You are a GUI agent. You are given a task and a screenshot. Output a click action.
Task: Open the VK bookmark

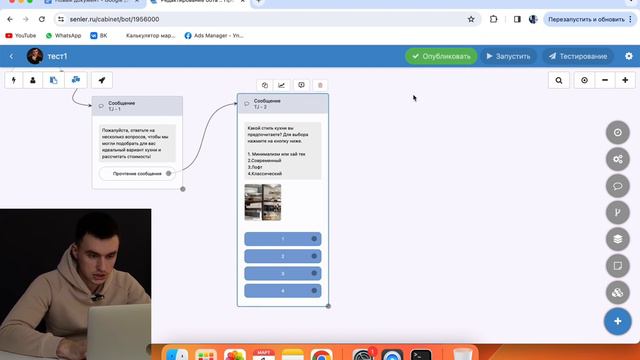pyautogui.click(x=99, y=36)
